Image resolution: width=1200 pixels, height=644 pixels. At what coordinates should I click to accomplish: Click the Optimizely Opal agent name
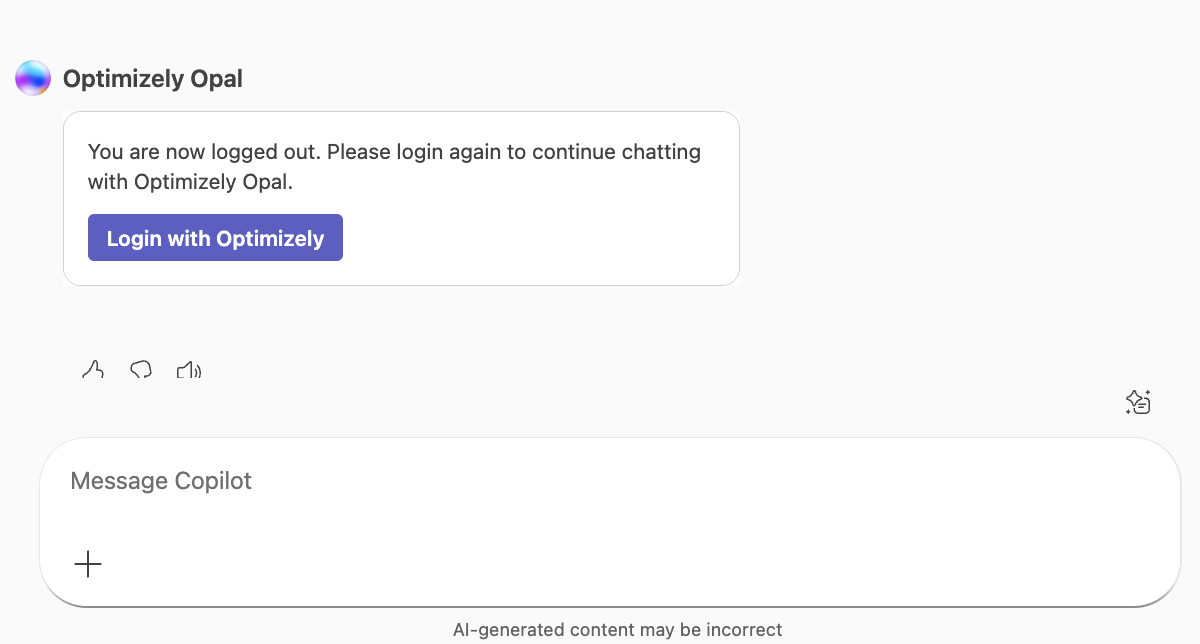click(x=153, y=77)
